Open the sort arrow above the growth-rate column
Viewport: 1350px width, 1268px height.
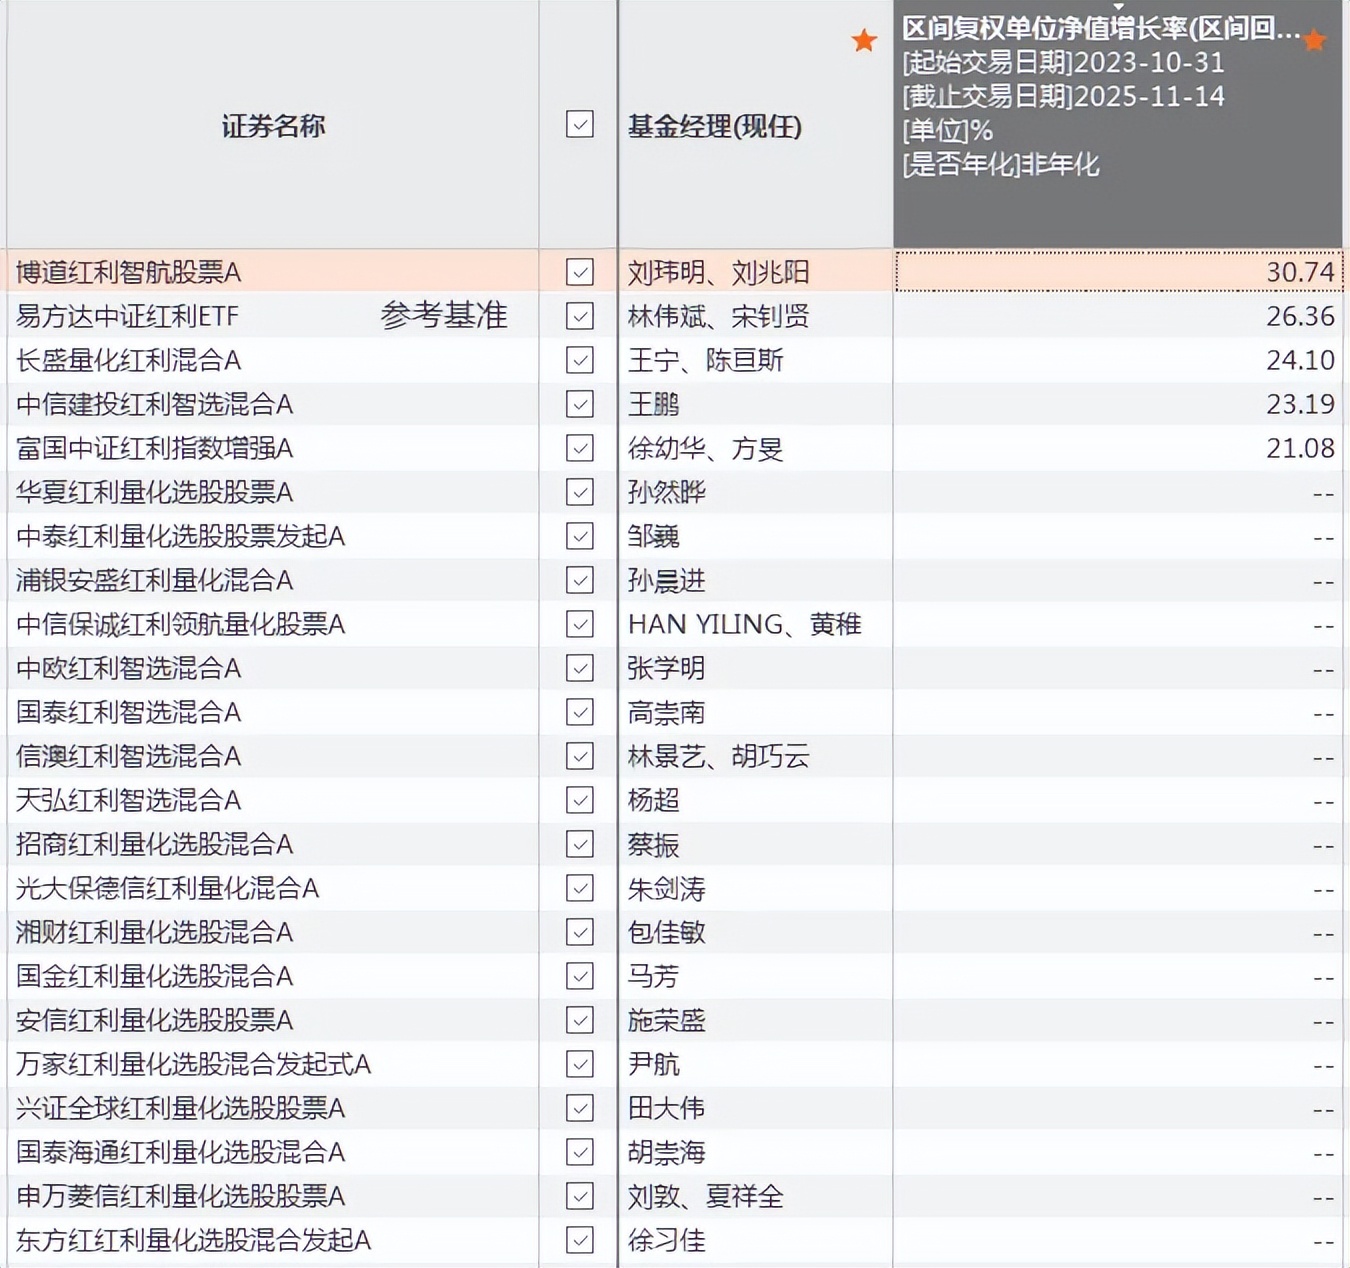[x=1118, y=6]
